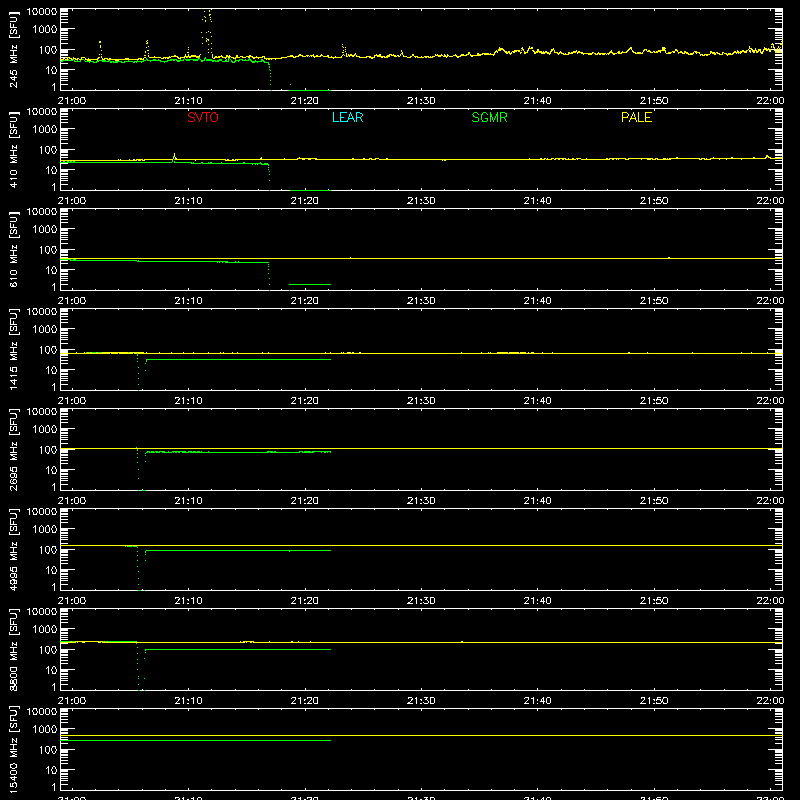This screenshot has width=800, height=800.
Task: Click 21:50 time tick below 2695 MHz panel
Action: tap(654, 501)
